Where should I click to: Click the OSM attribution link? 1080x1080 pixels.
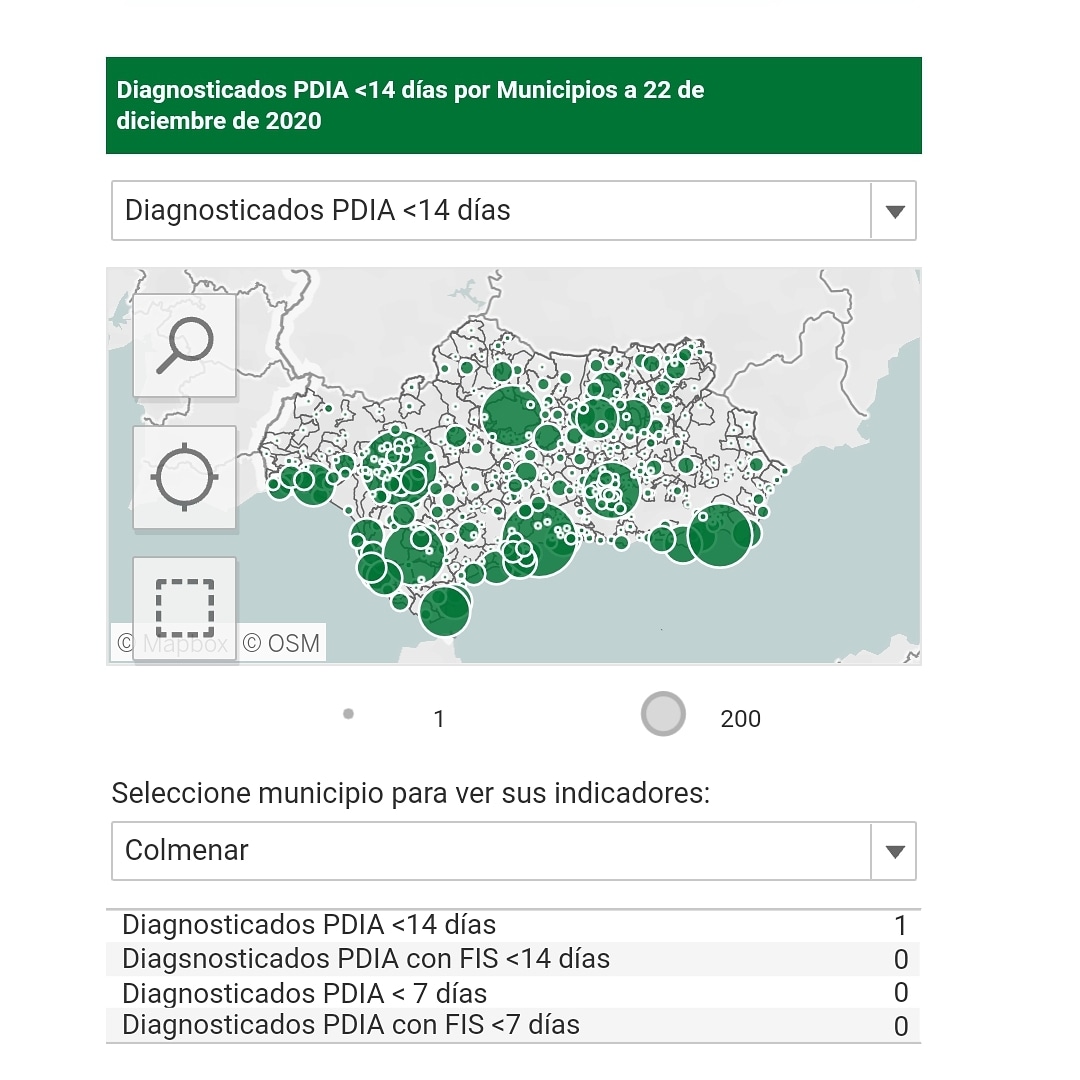(x=281, y=643)
